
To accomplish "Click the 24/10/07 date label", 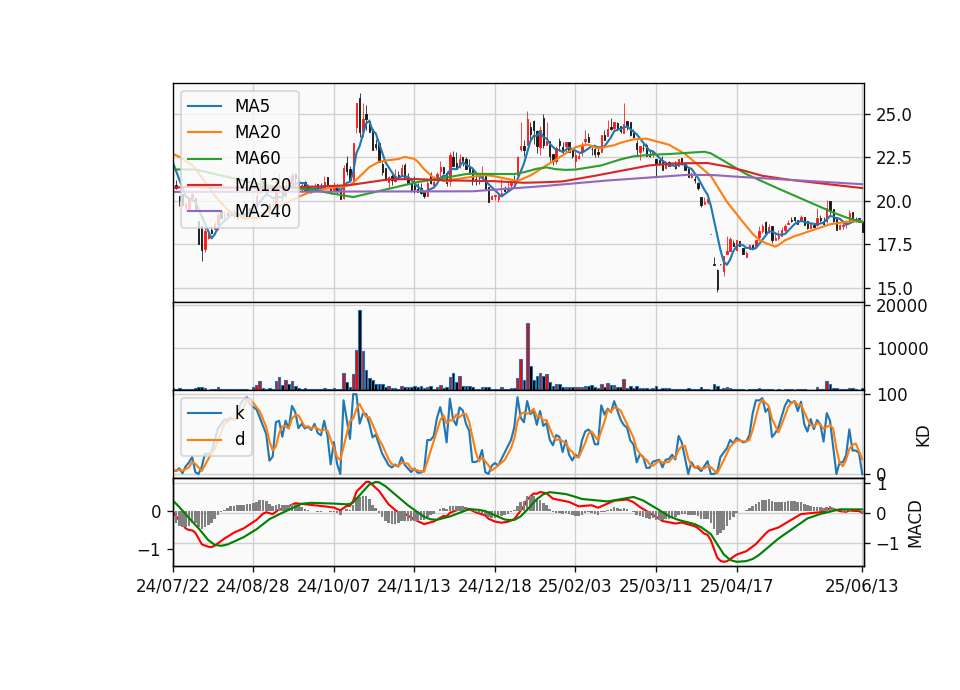I will [x=334, y=587].
